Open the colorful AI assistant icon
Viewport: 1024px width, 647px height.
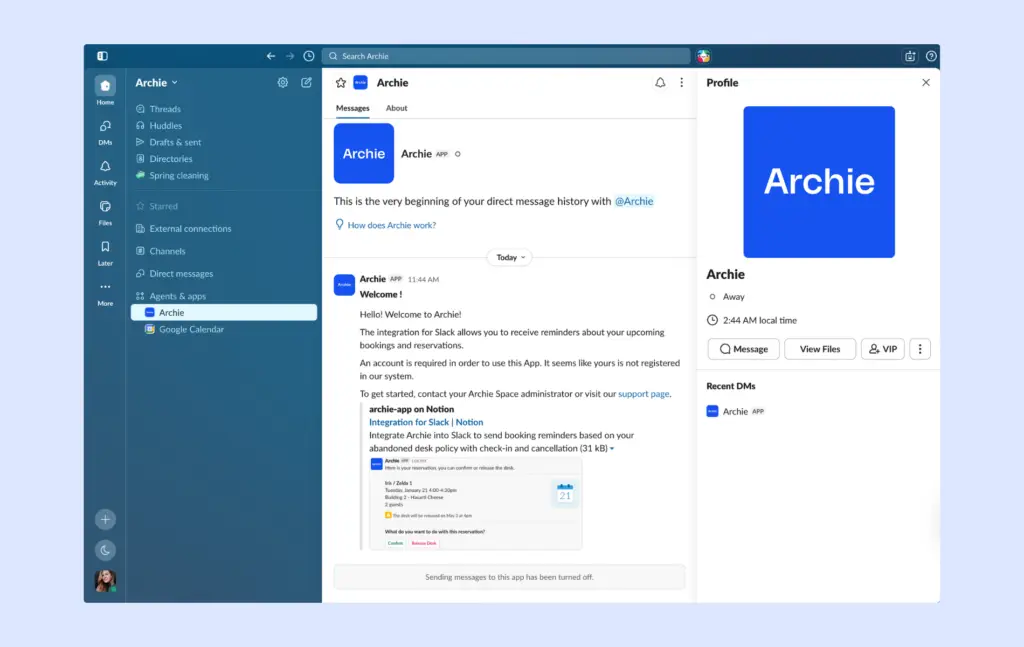pos(703,56)
